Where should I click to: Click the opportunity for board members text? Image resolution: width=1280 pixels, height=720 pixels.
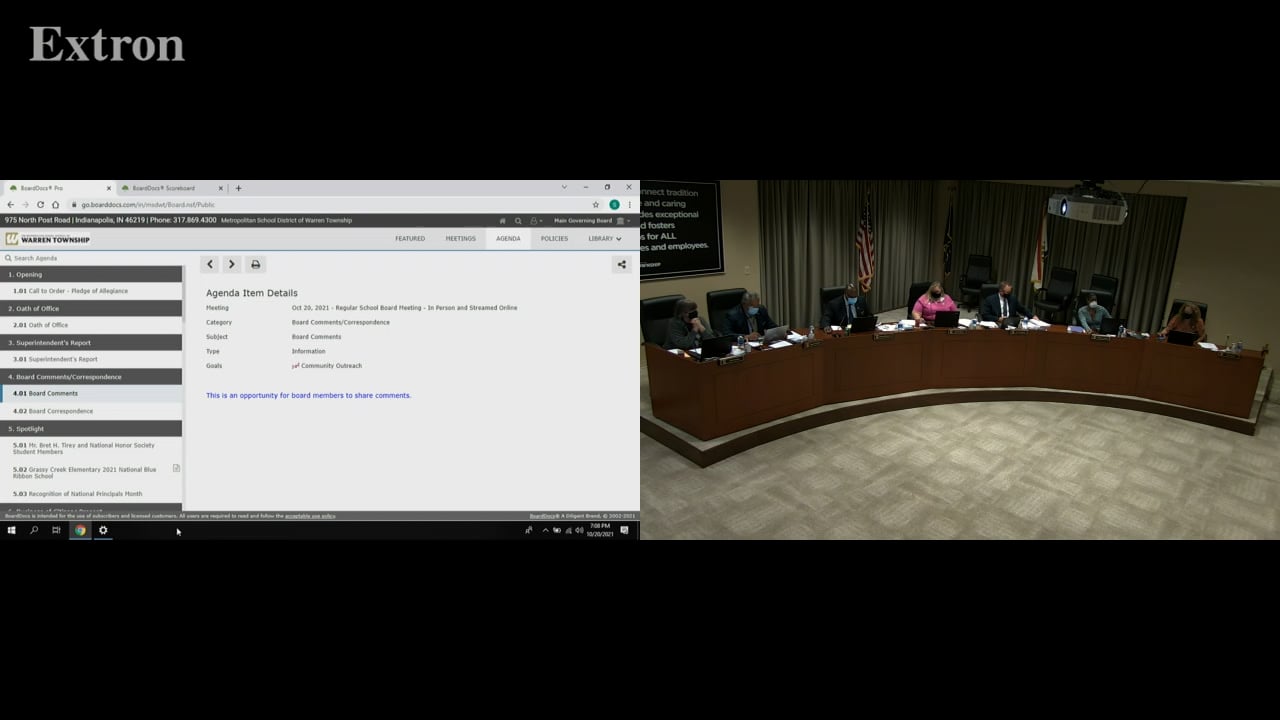coord(308,395)
